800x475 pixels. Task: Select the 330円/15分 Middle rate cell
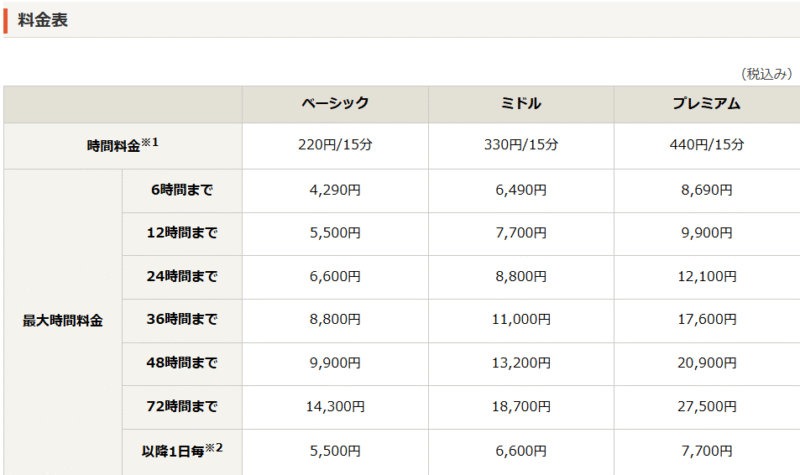click(x=521, y=145)
